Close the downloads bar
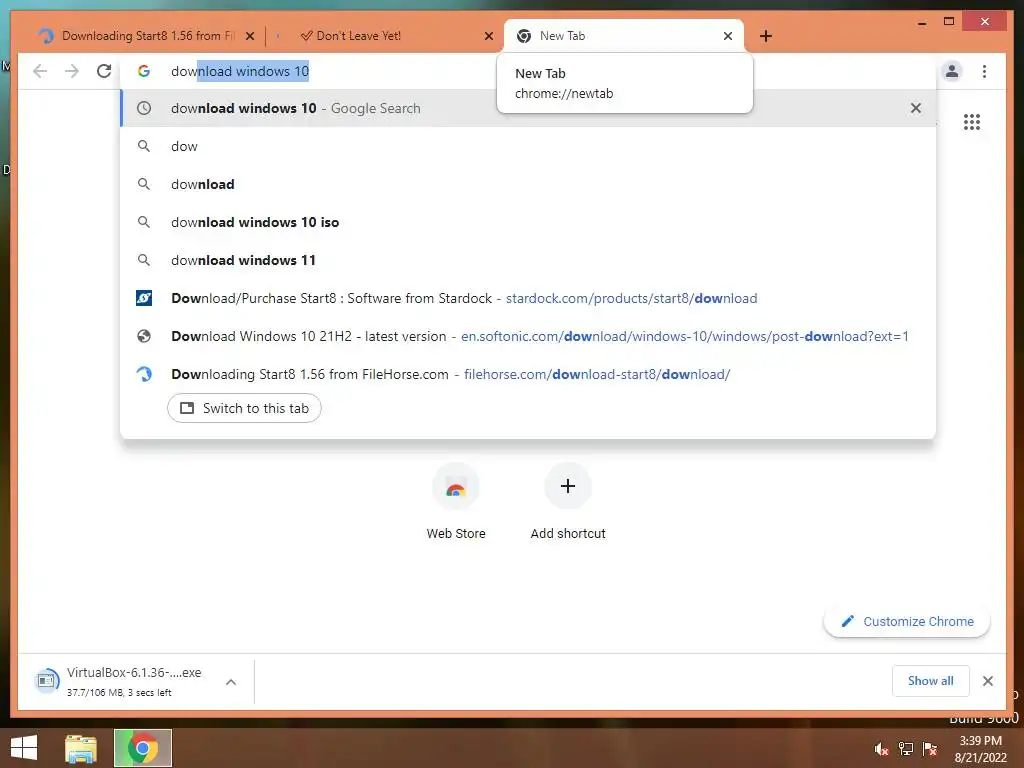Viewport: 1024px width, 768px height. pos(987,681)
